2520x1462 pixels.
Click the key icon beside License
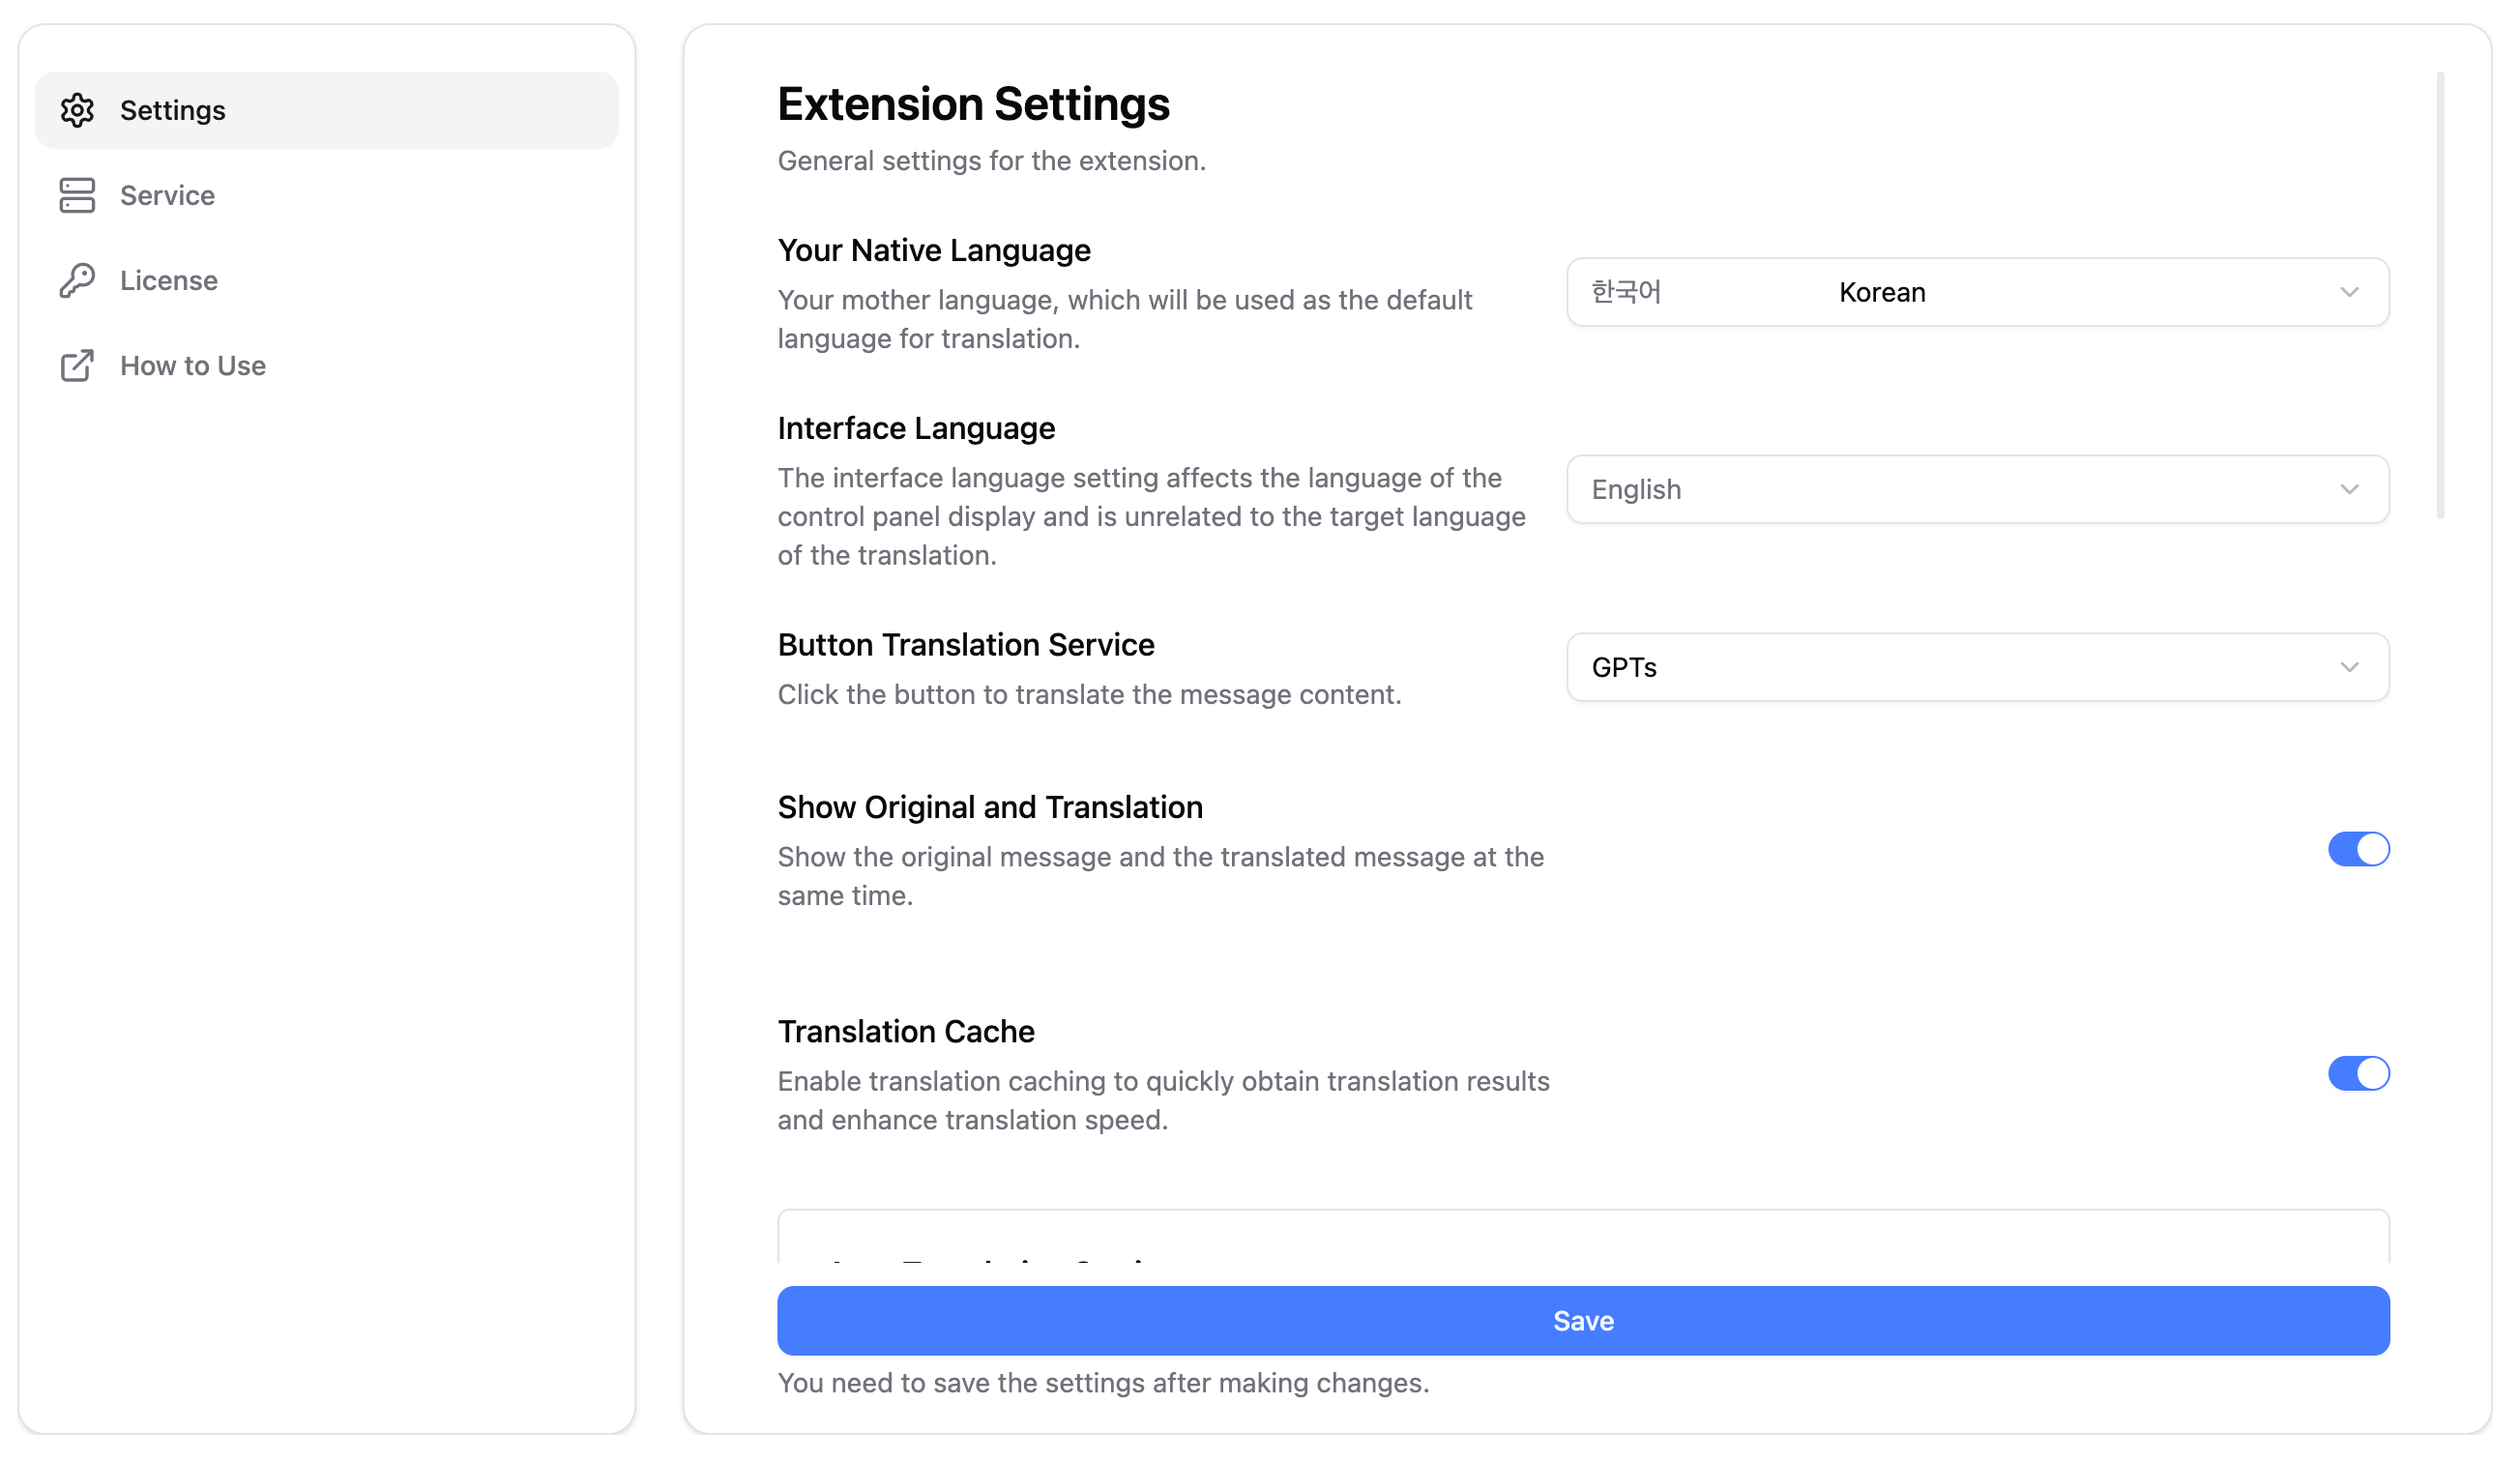[77, 280]
